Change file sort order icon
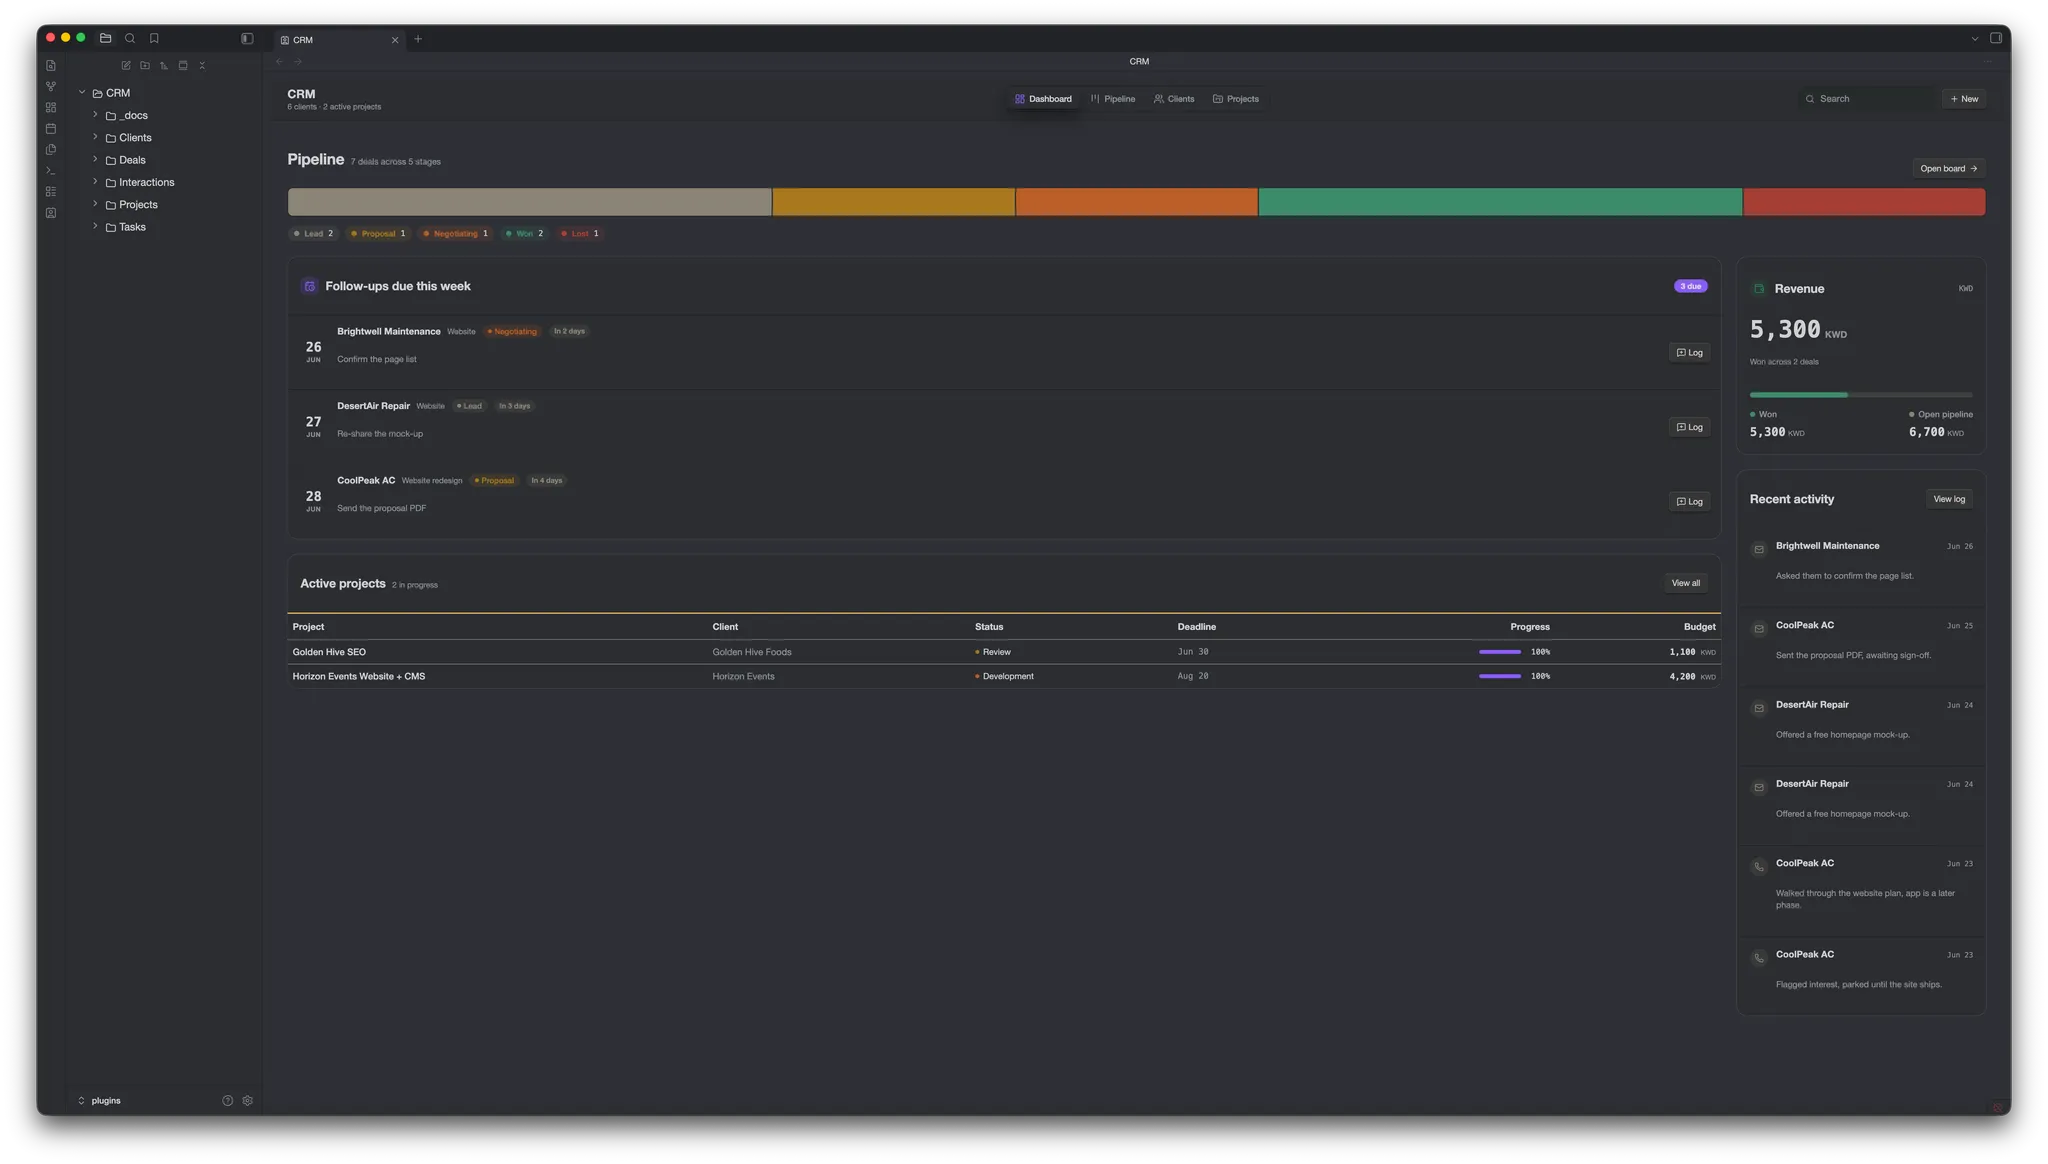Screen dimensions: 2048x1164 pos(164,65)
